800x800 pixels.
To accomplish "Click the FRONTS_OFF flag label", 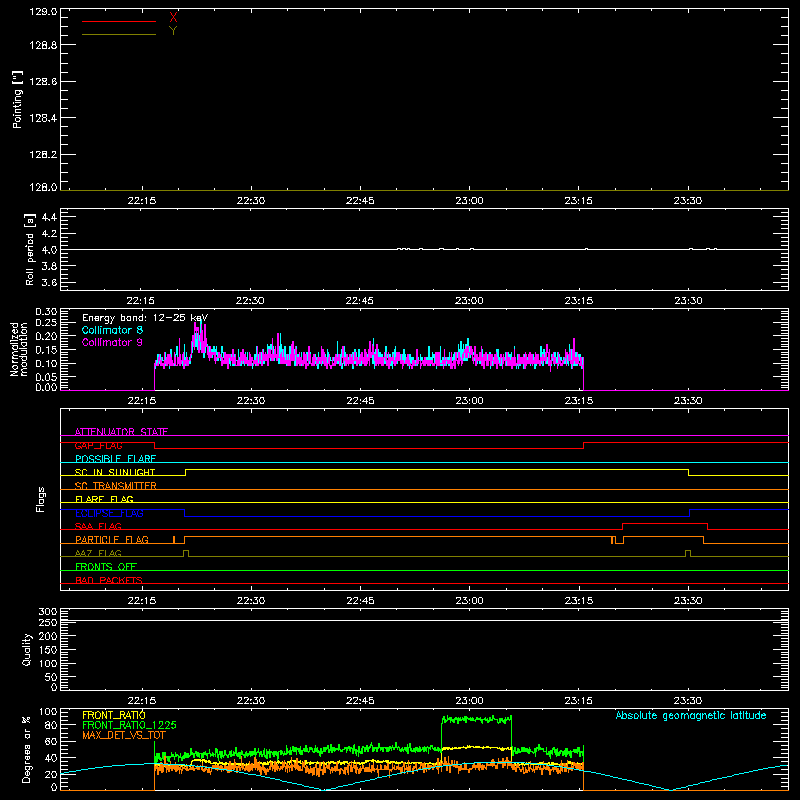I will [x=106, y=567].
